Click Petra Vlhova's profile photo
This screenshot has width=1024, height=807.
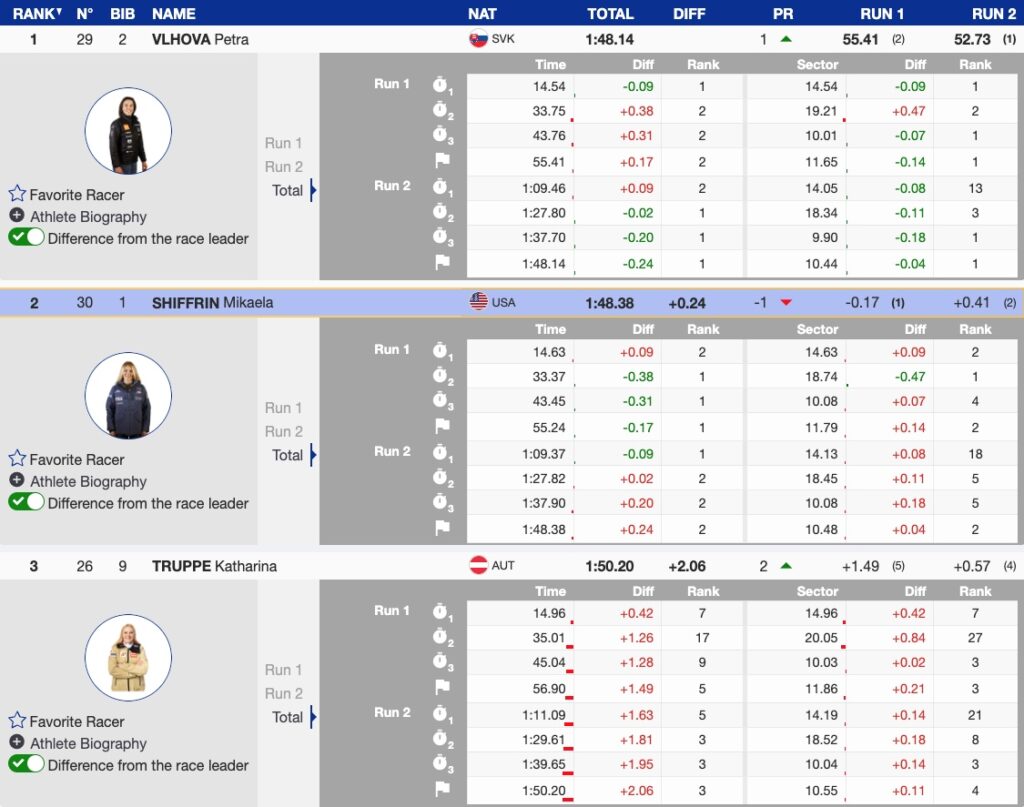[128, 131]
